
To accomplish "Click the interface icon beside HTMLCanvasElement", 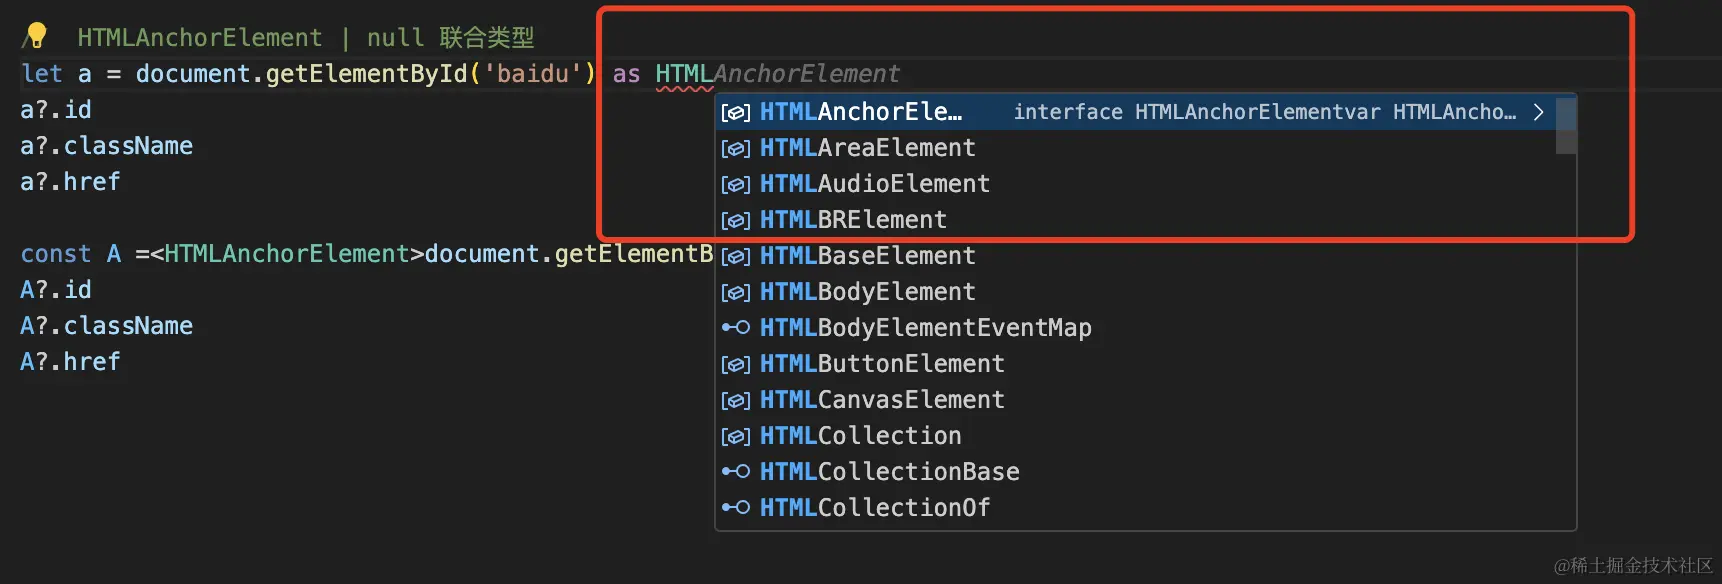I will coord(736,401).
